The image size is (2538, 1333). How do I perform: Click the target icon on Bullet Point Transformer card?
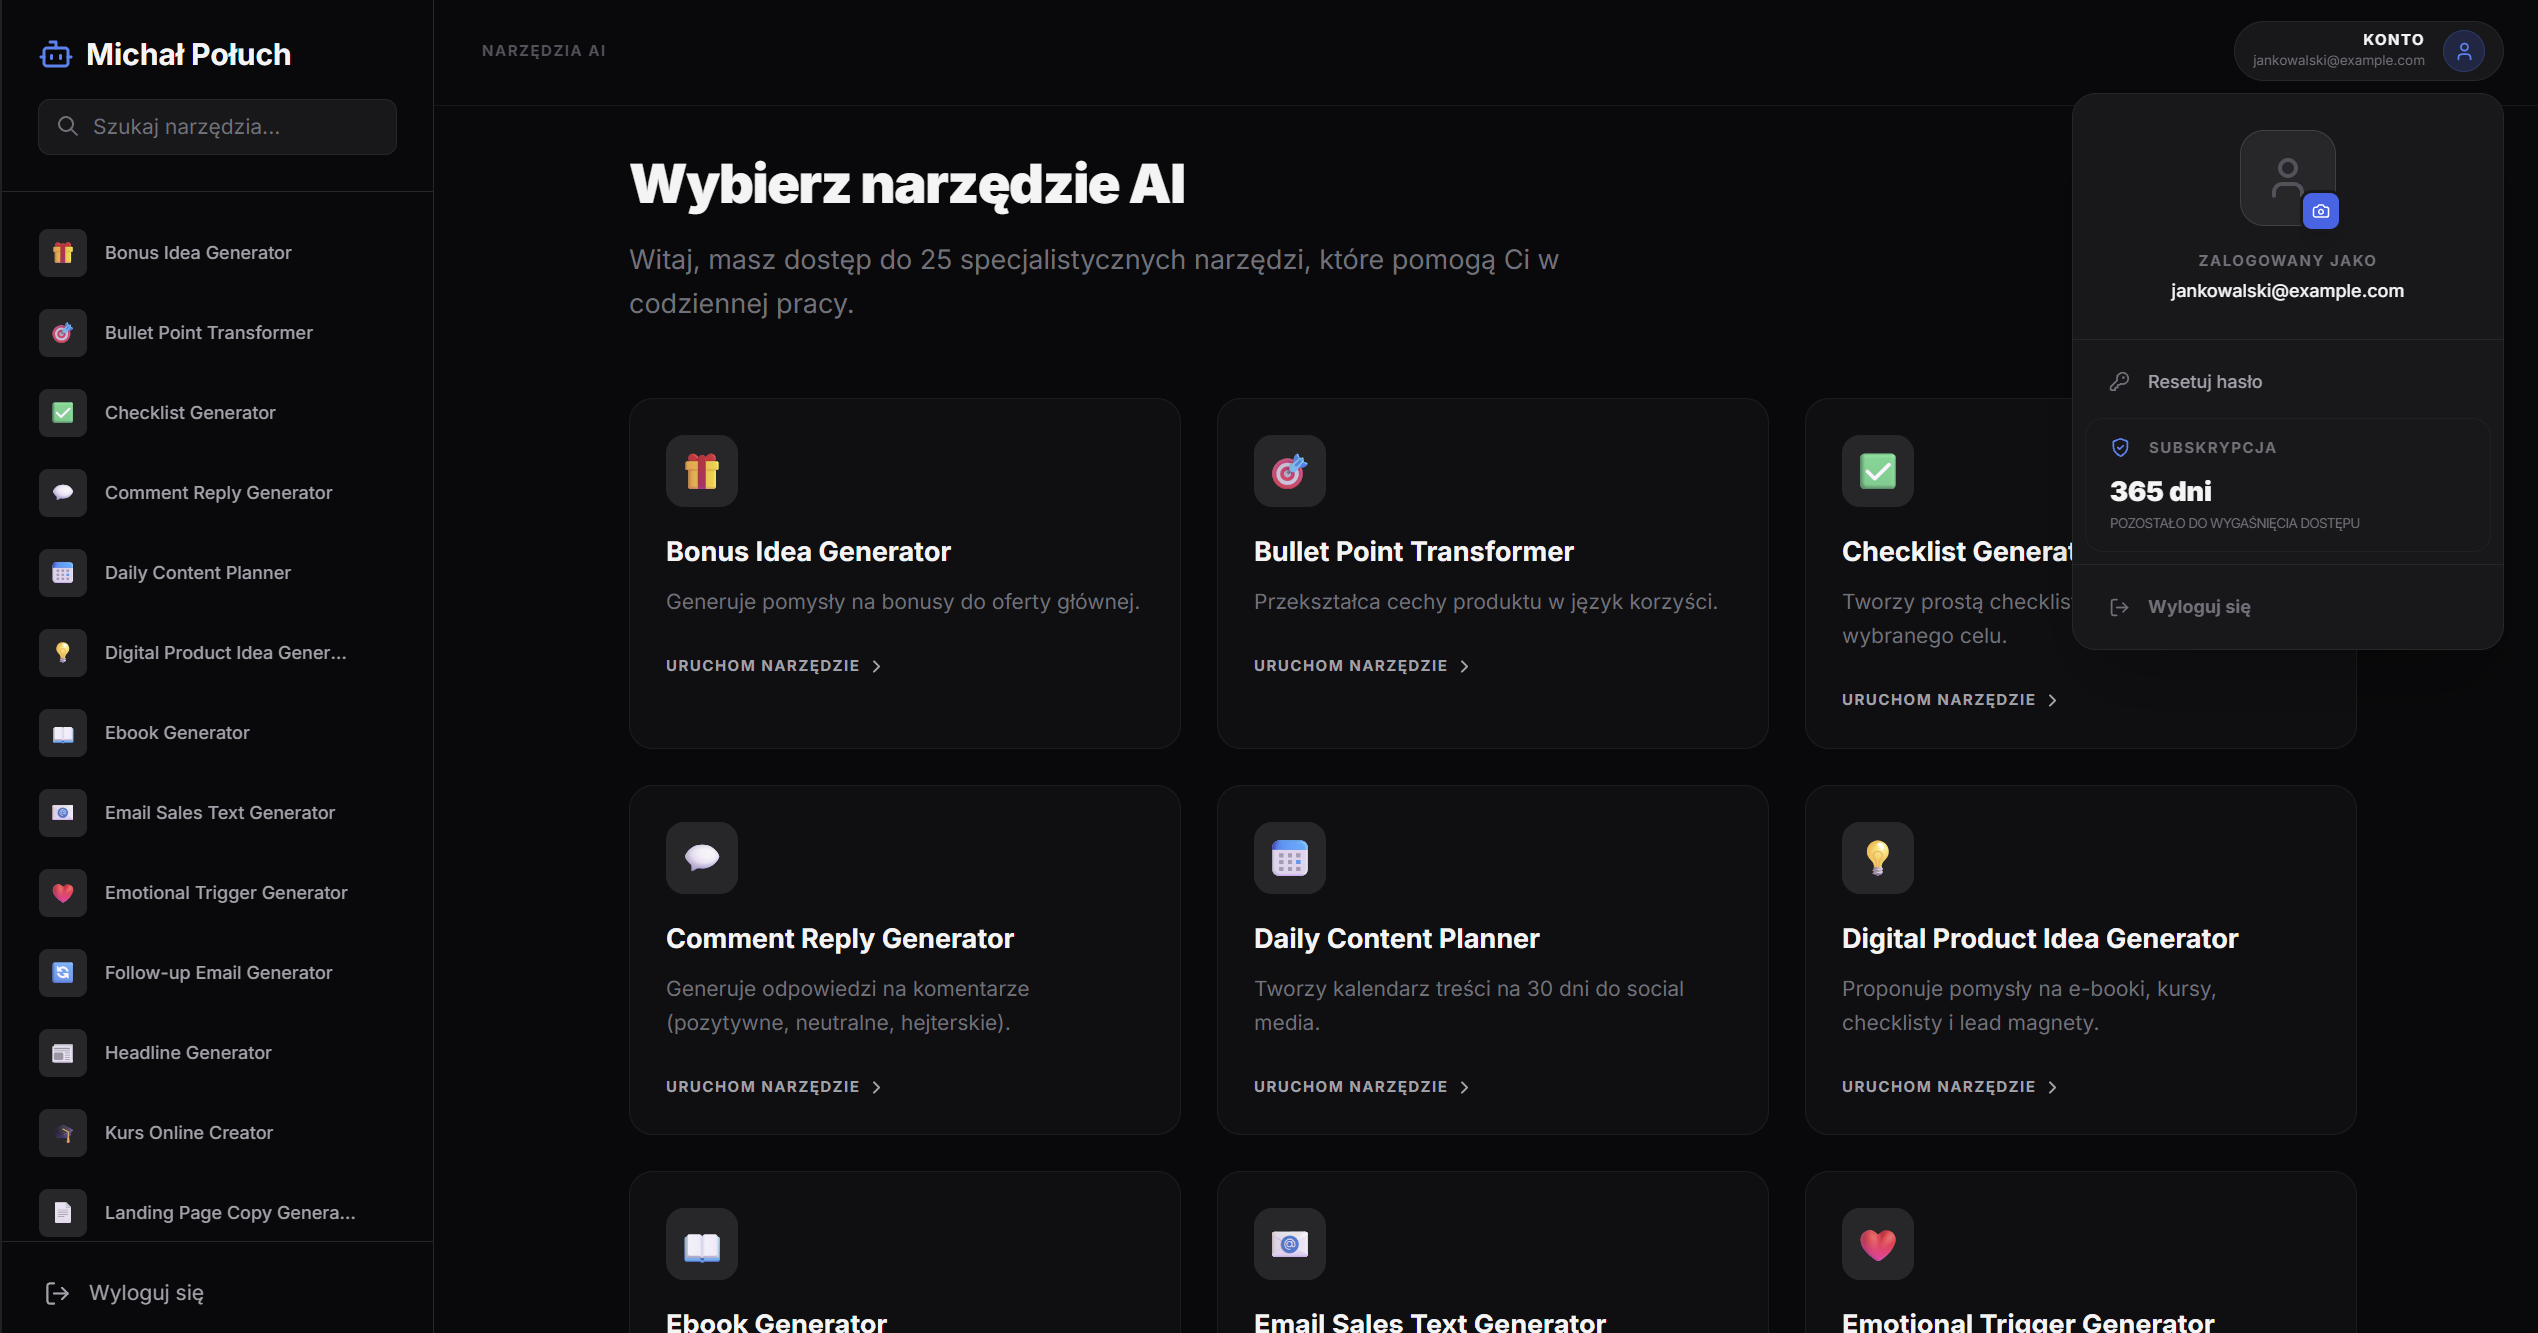pyautogui.click(x=1290, y=471)
